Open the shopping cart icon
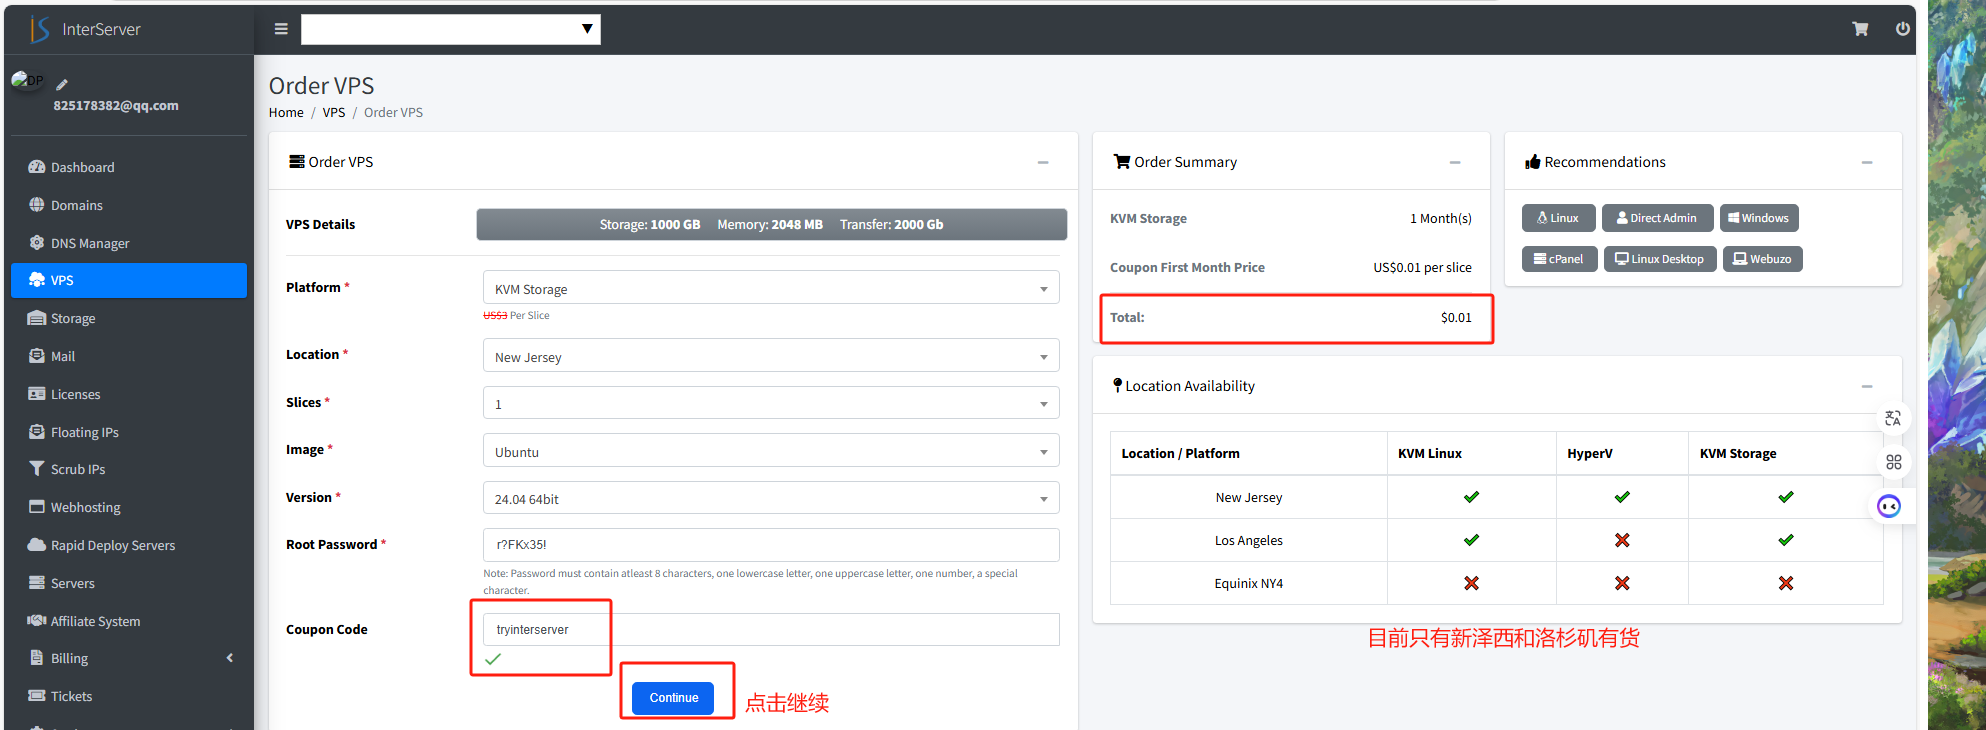Image resolution: width=1986 pixels, height=730 pixels. 1859,29
